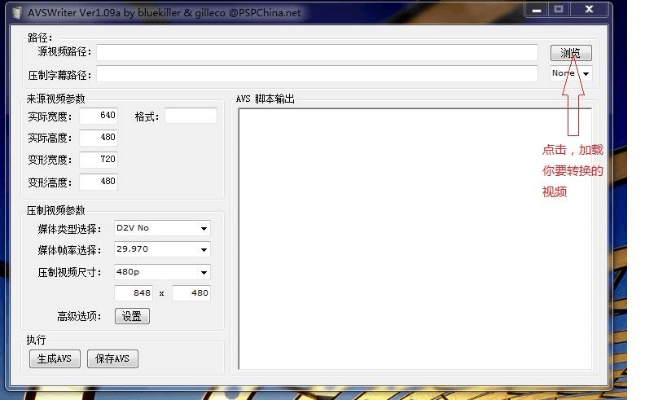
Task: Expand the 媒体类型选择 D2V No dropdown
Action: pyautogui.click(x=160, y=229)
